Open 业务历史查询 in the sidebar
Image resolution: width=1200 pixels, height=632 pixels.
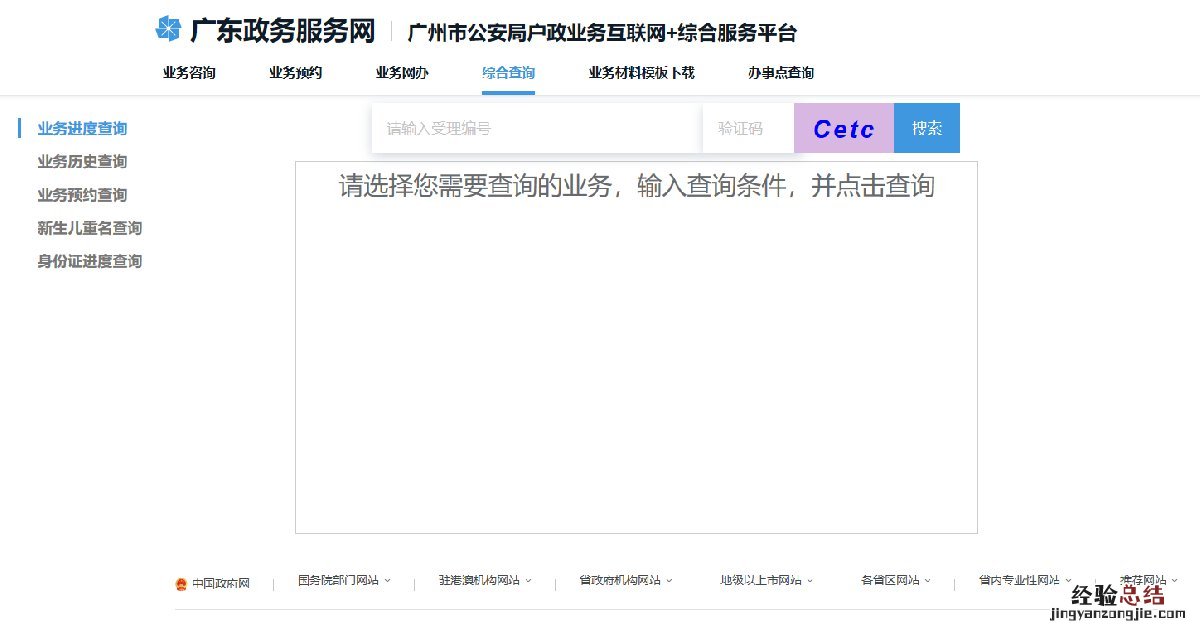coord(82,162)
